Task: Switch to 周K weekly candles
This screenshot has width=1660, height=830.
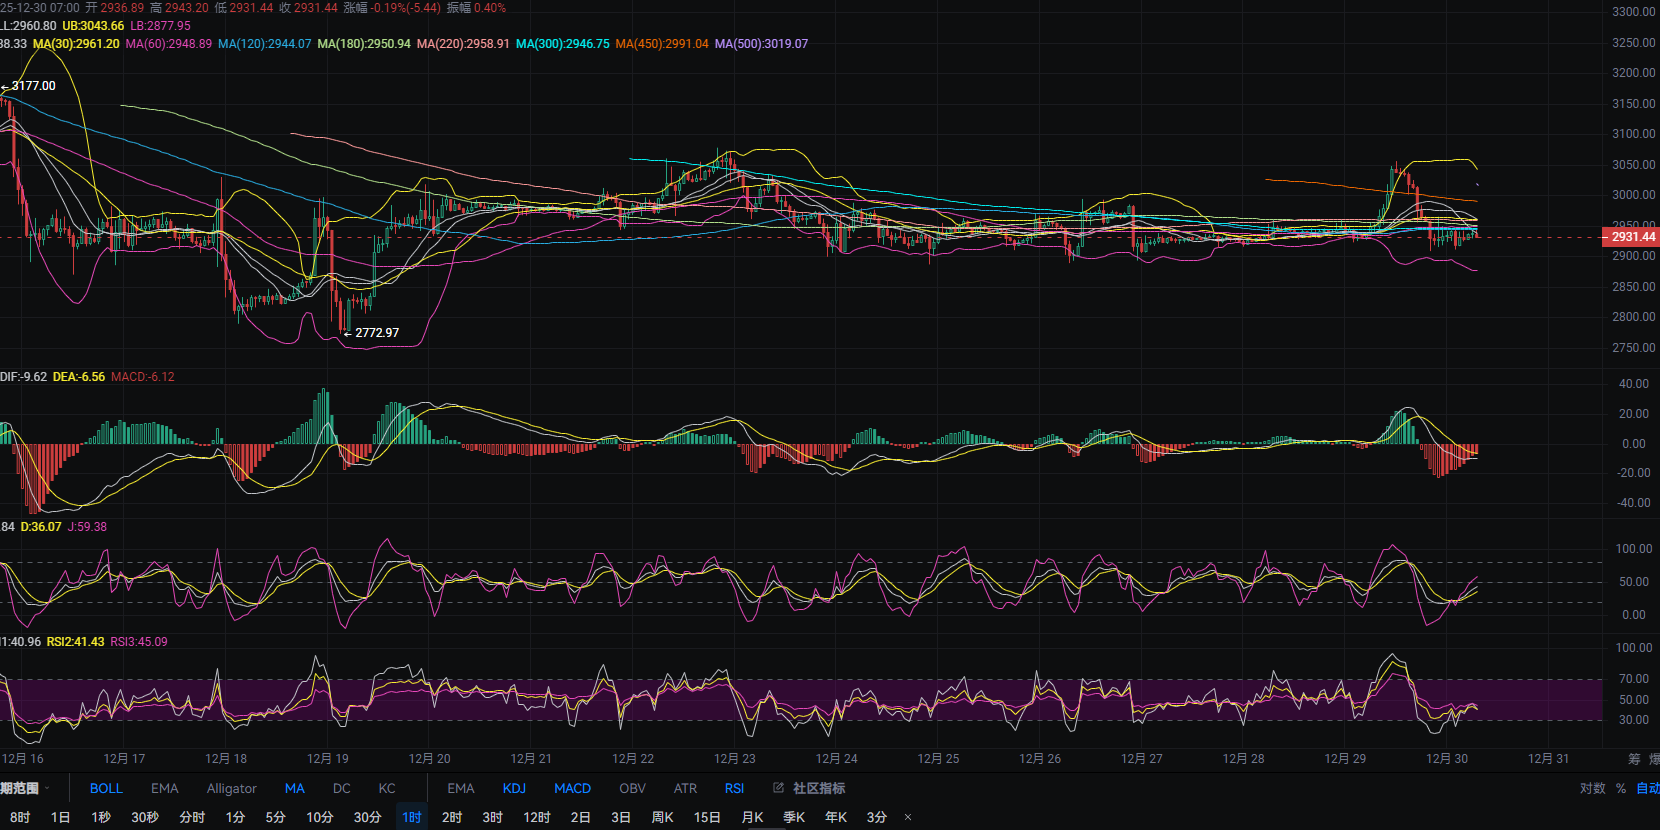Action: 662,817
